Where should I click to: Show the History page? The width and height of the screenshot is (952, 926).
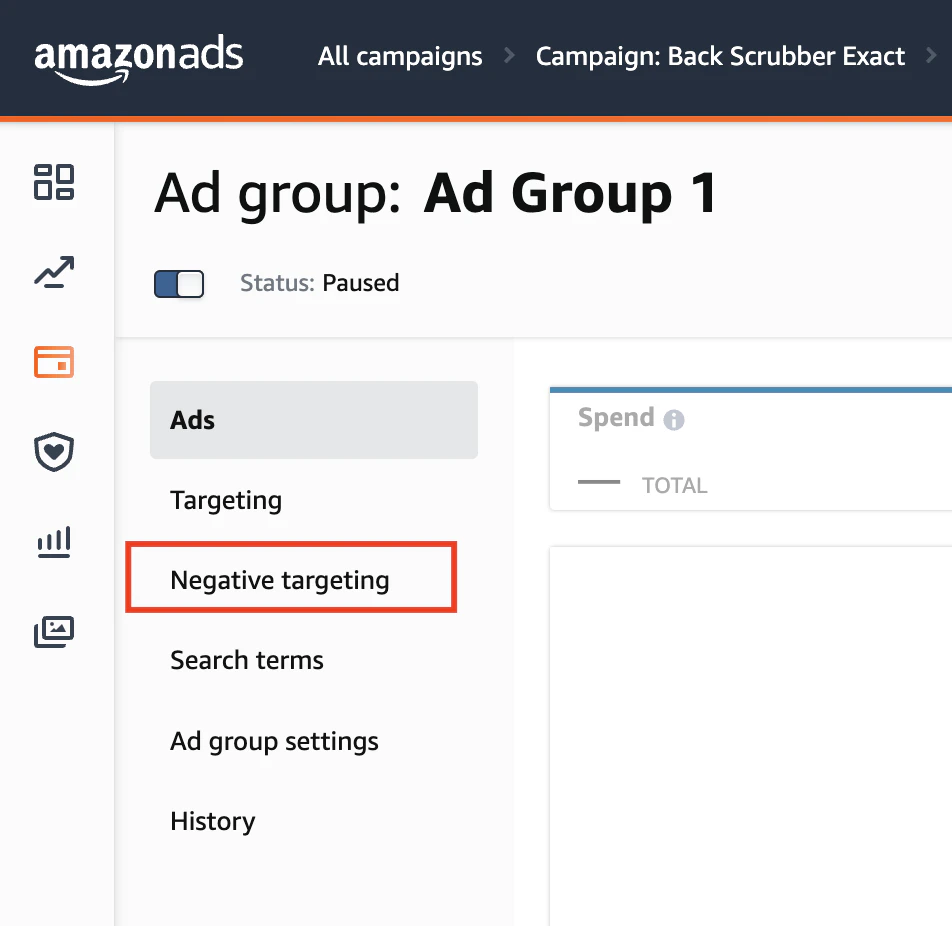[213, 821]
